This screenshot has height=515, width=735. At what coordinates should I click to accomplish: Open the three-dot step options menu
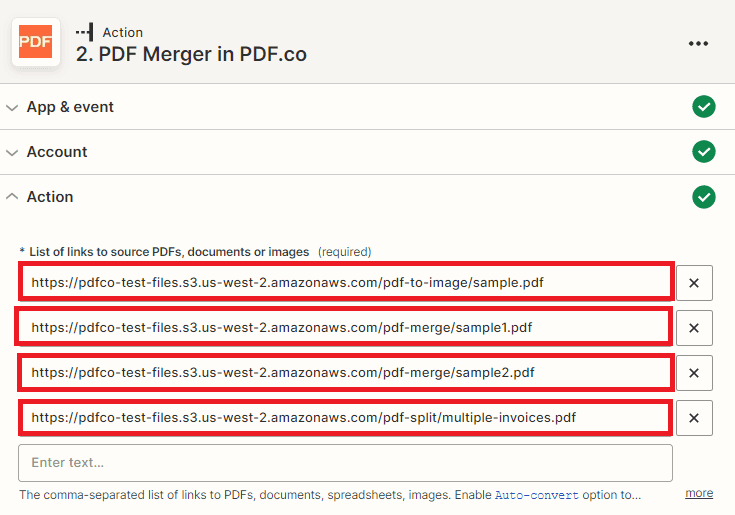tap(698, 43)
